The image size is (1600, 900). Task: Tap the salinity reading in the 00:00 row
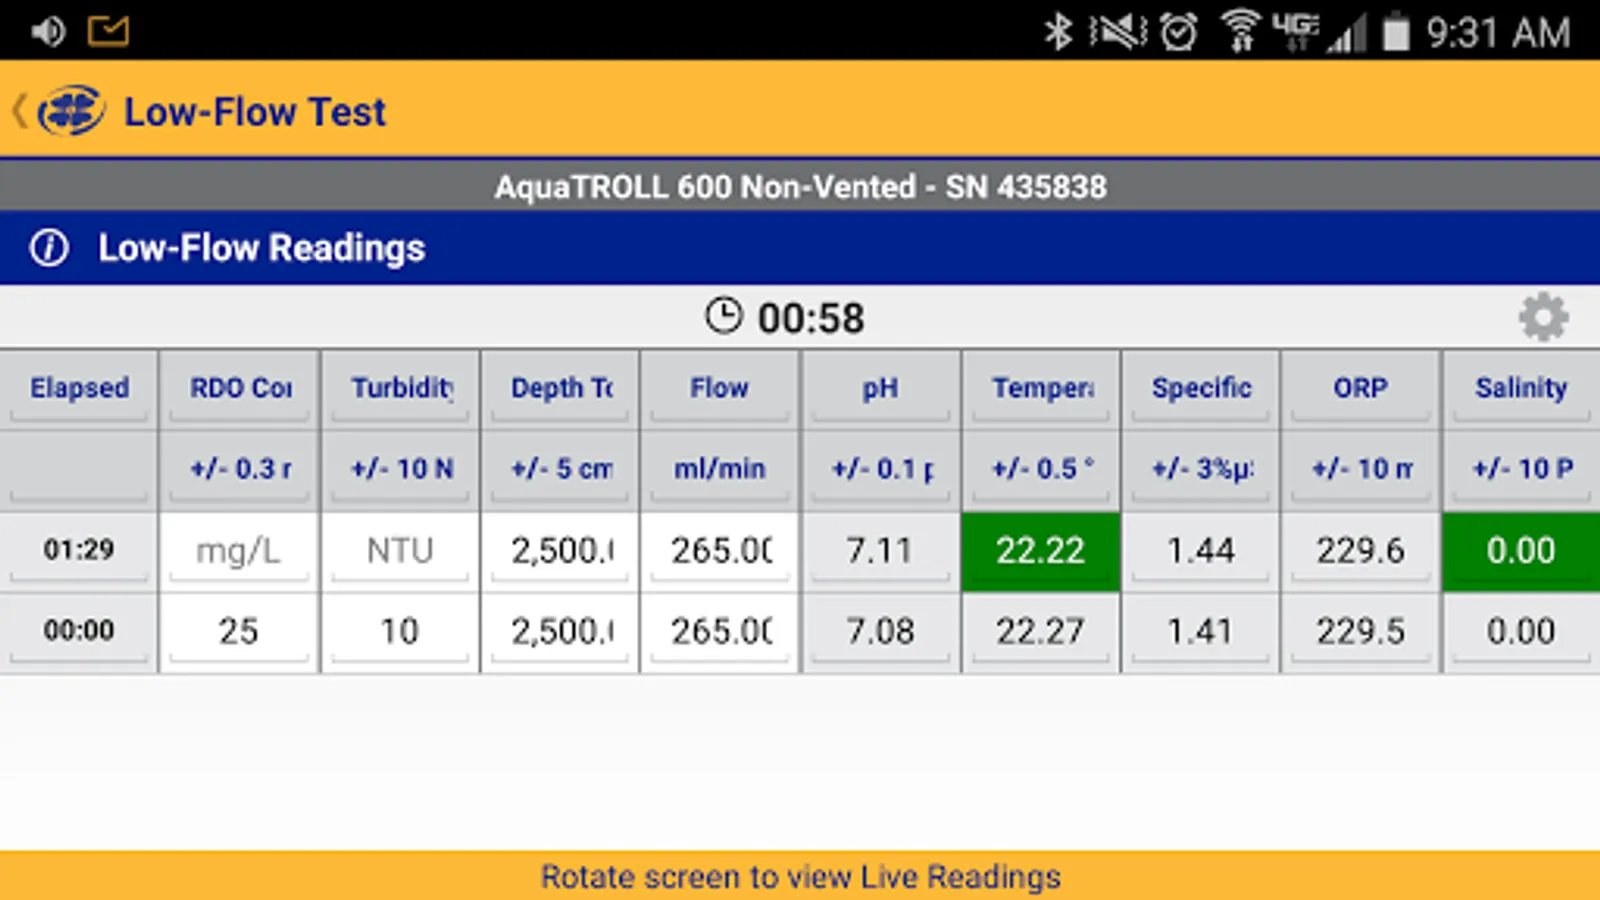1521,632
